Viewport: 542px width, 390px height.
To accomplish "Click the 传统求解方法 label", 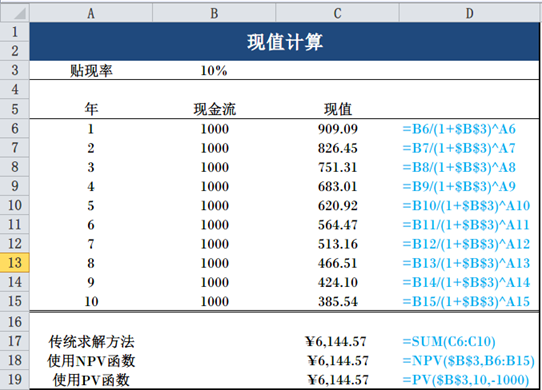I will (91, 342).
